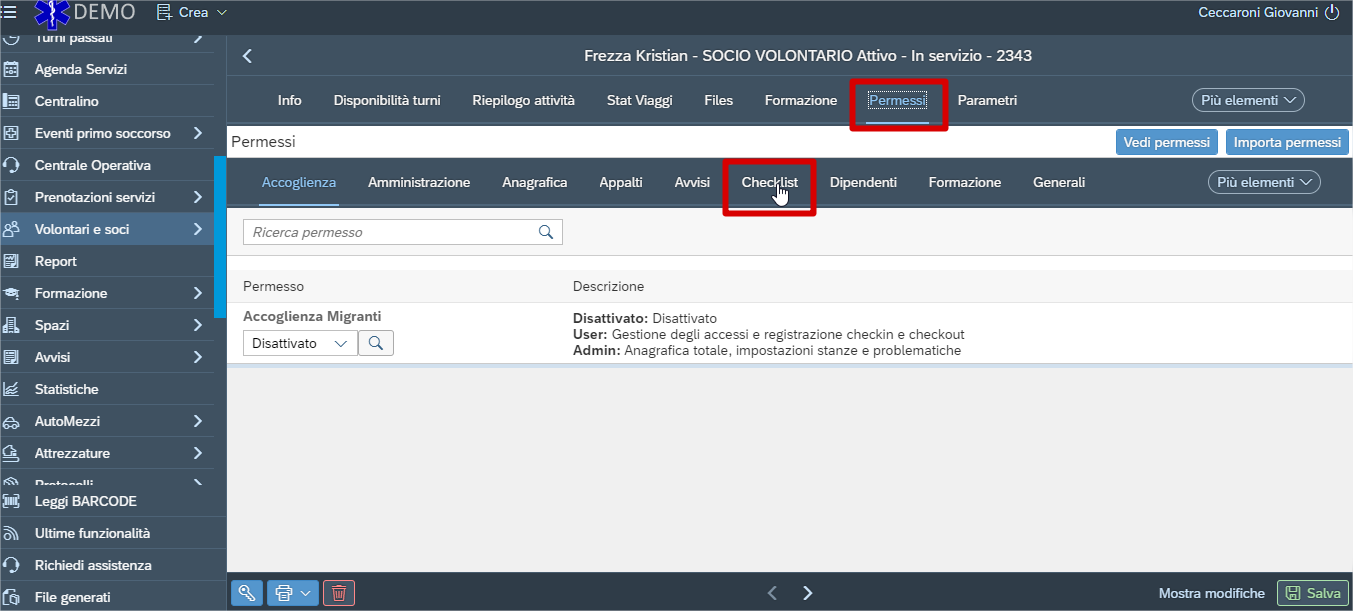This screenshot has width=1353, height=611.
Task: Expand the print button dropdown arrow
Action: click(x=306, y=593)
